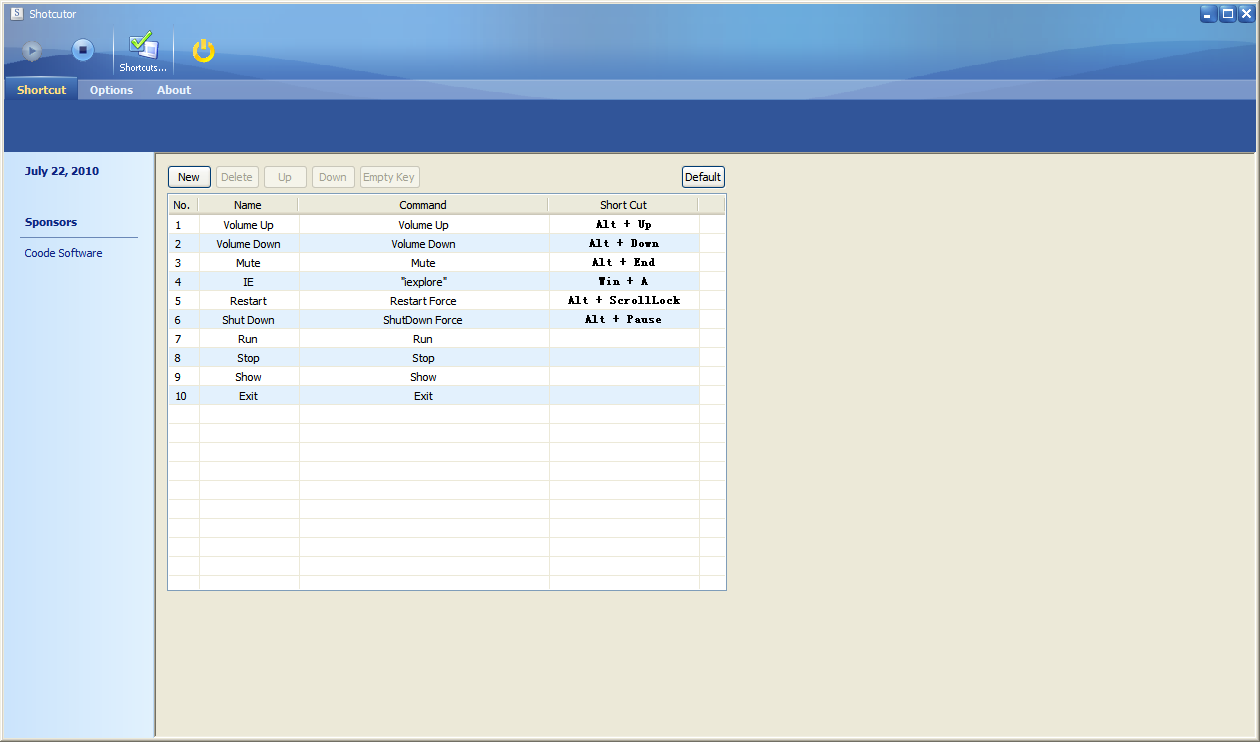
Task: Select the Exit name cell in table
Action: click(x=249, y=396)
